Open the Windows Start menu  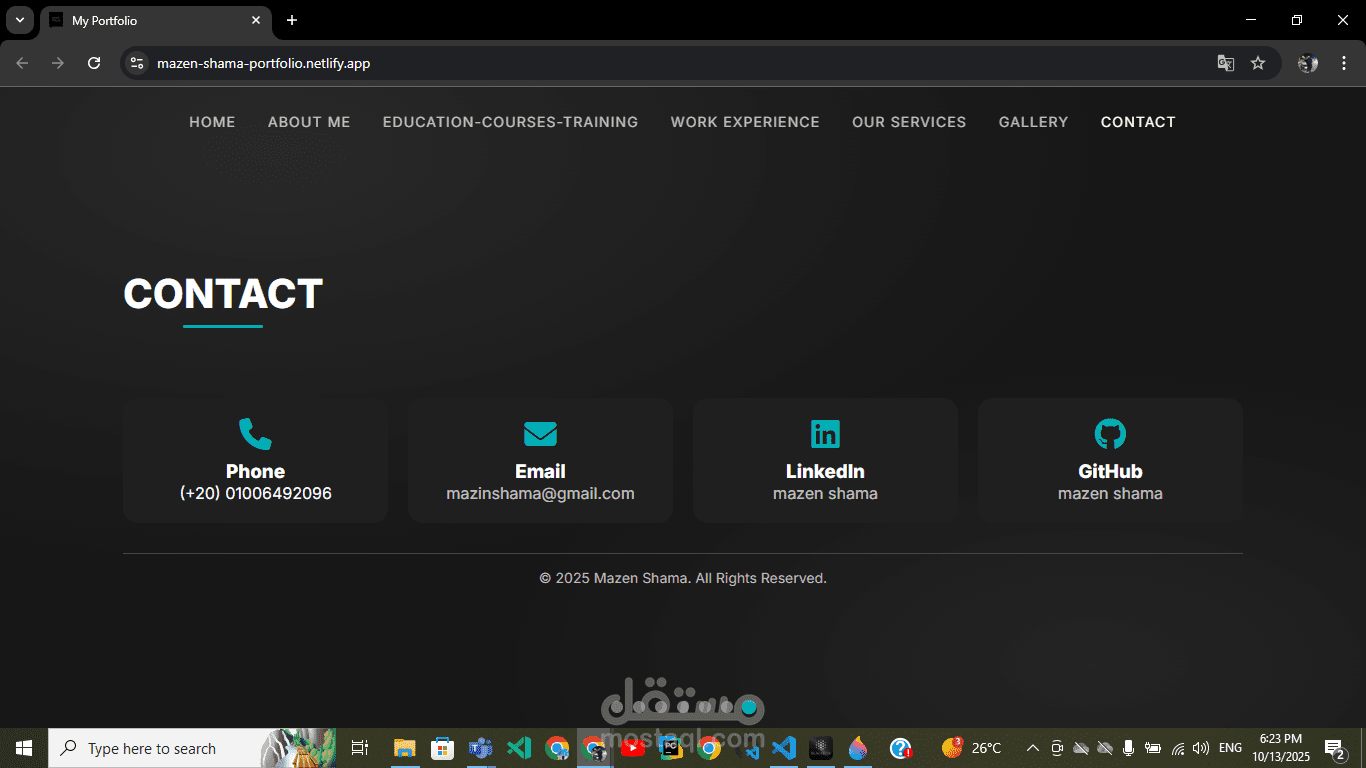(24, 748)
